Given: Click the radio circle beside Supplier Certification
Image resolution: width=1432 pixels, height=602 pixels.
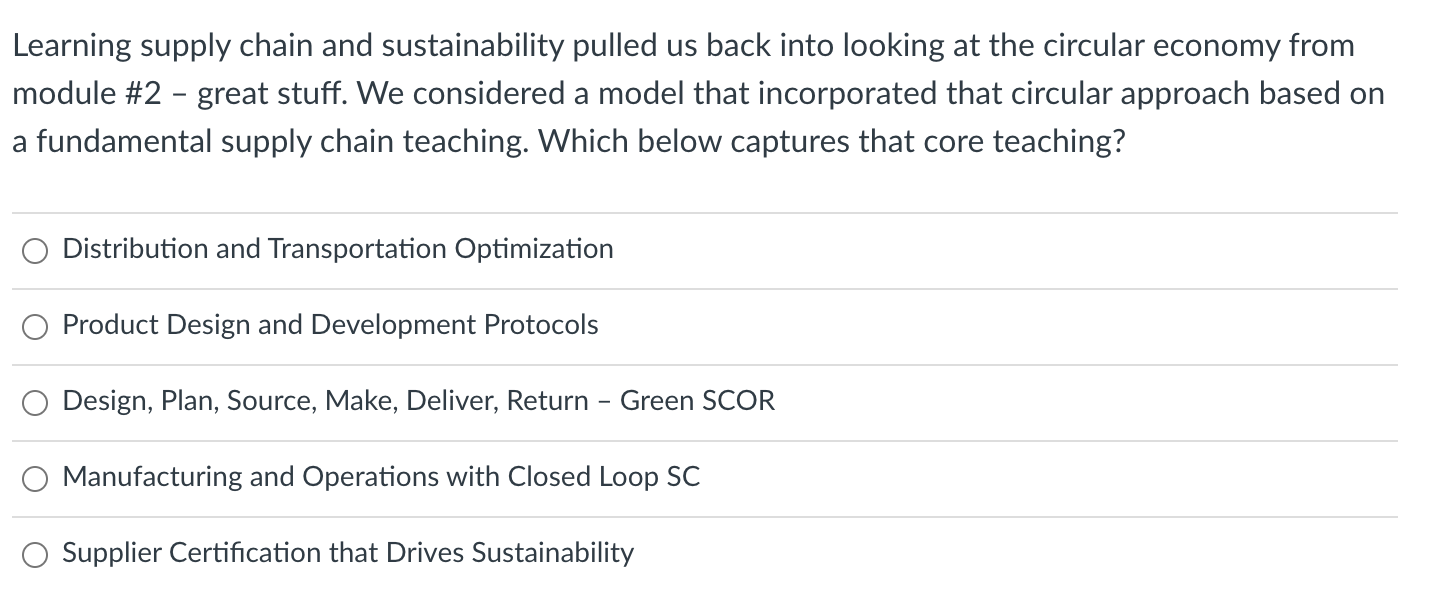Looking at the screenshot, I should (35, 553).
